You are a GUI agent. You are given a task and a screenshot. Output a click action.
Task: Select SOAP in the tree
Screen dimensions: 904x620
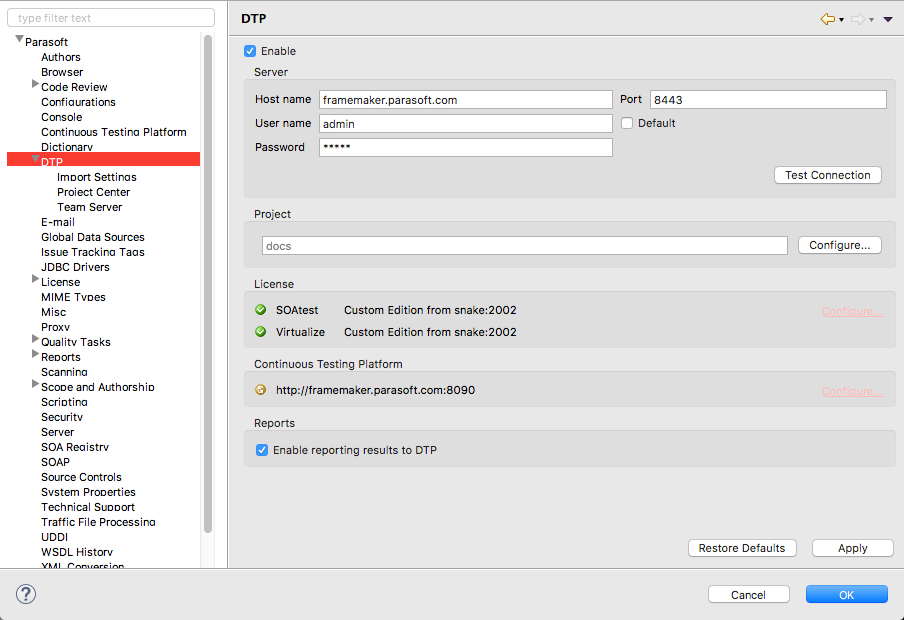pos(55,462)
